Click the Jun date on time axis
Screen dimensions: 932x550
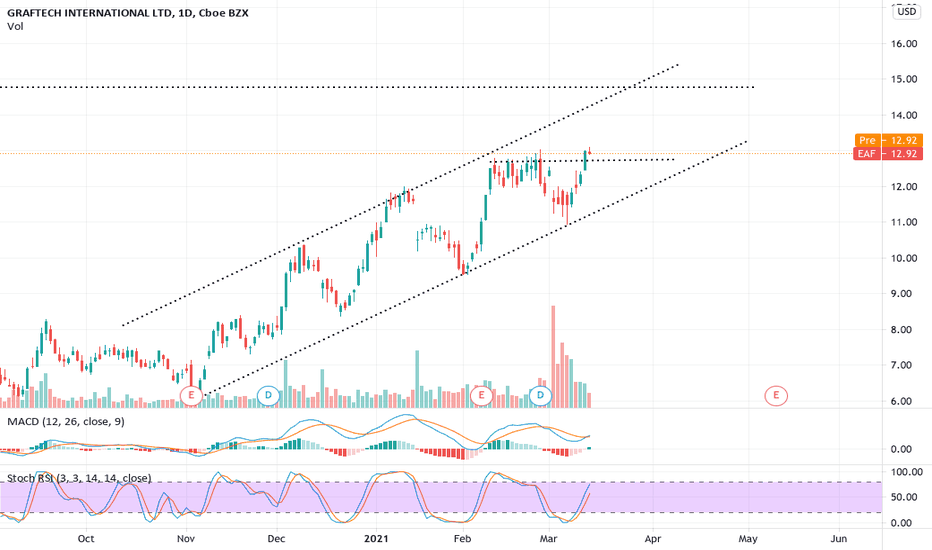pos(839,539)
